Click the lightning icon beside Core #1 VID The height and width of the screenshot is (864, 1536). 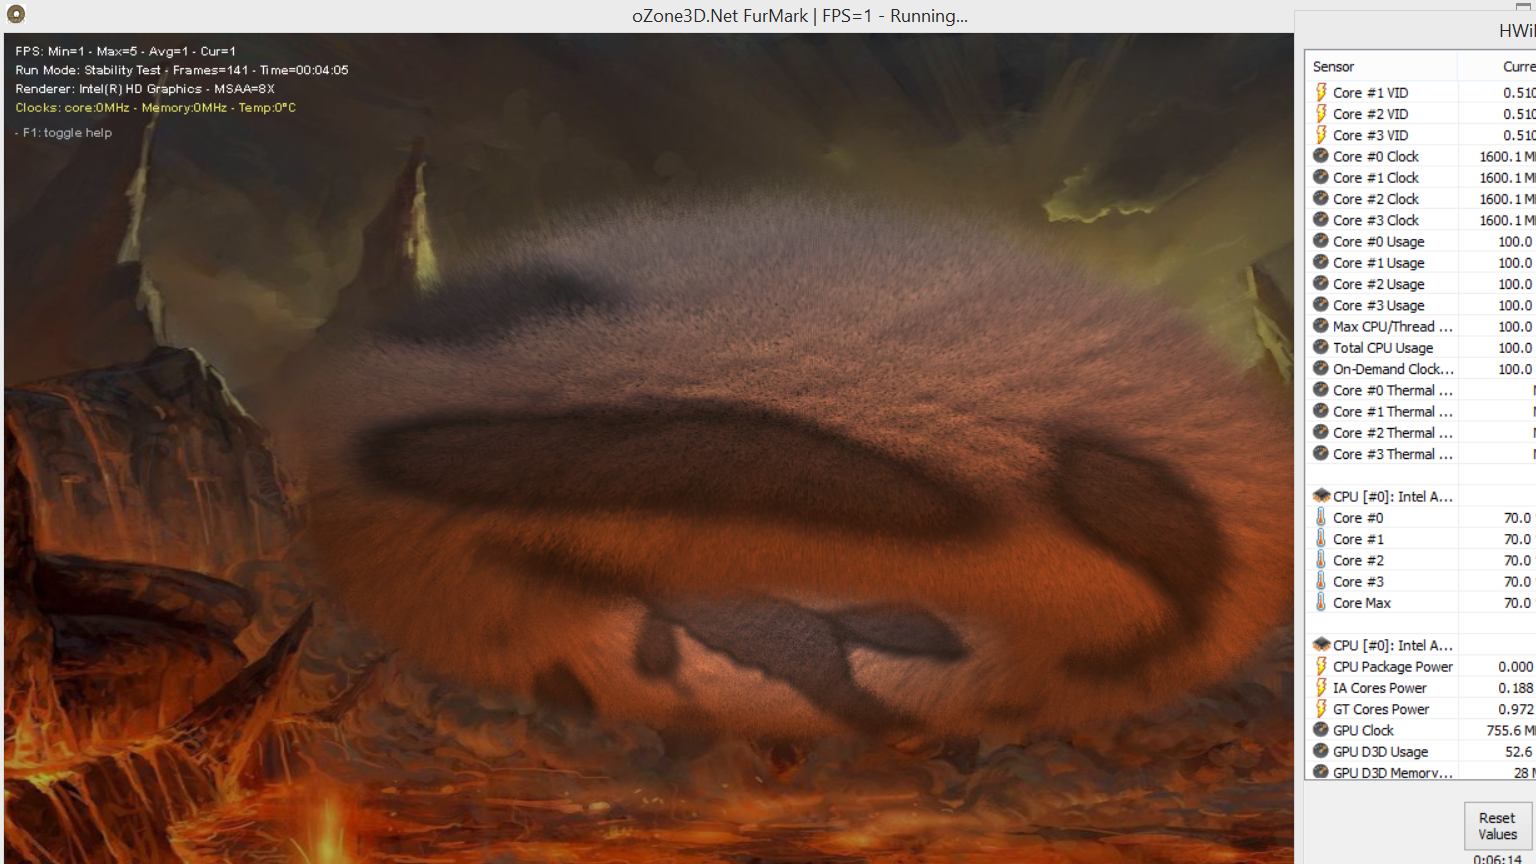point(1321,92)
